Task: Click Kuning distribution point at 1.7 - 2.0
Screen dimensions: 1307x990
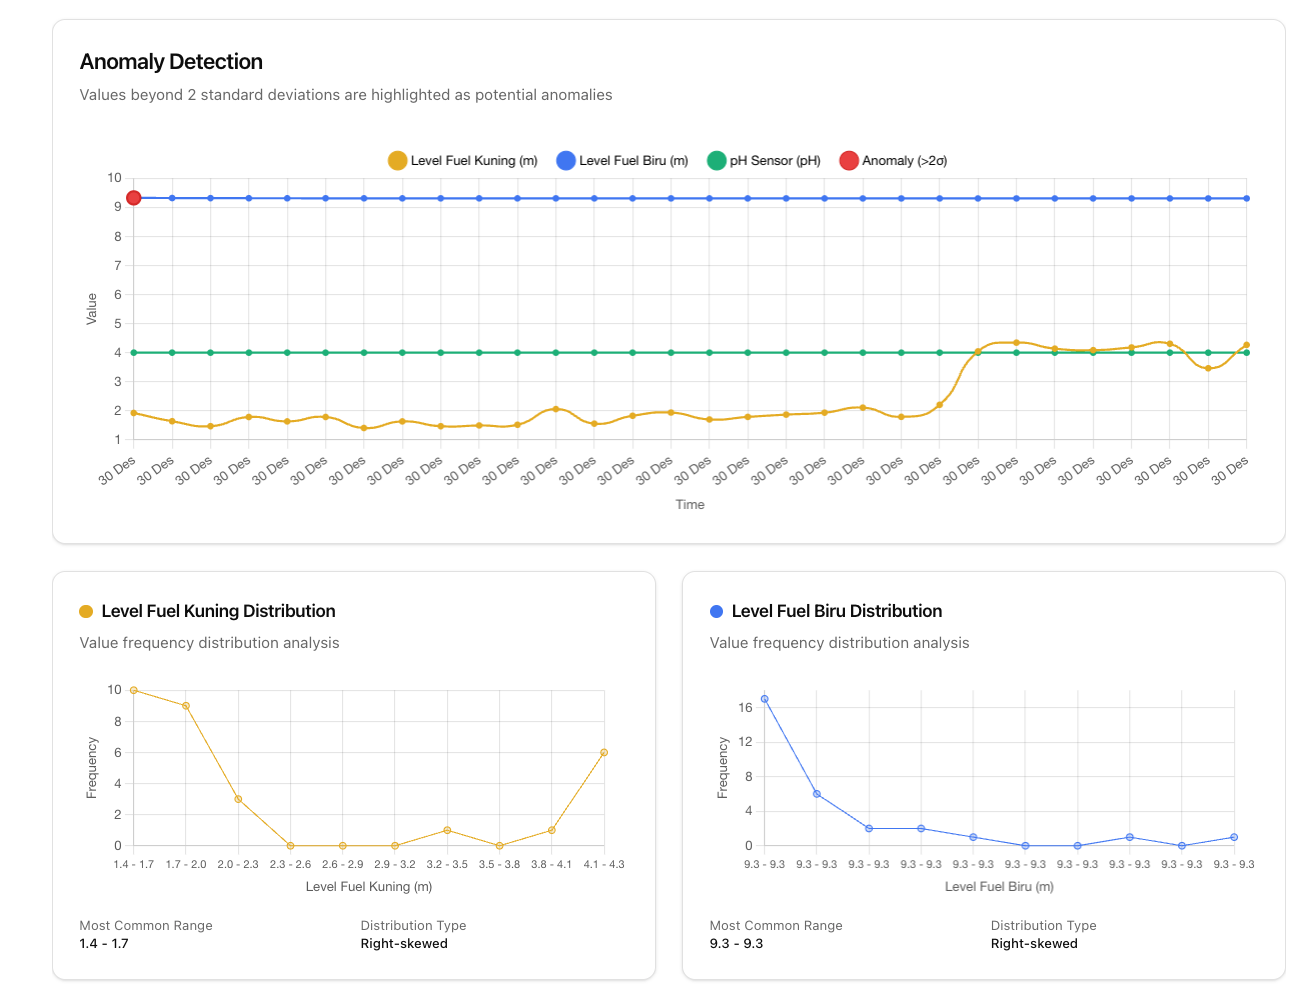Action: 186,706
